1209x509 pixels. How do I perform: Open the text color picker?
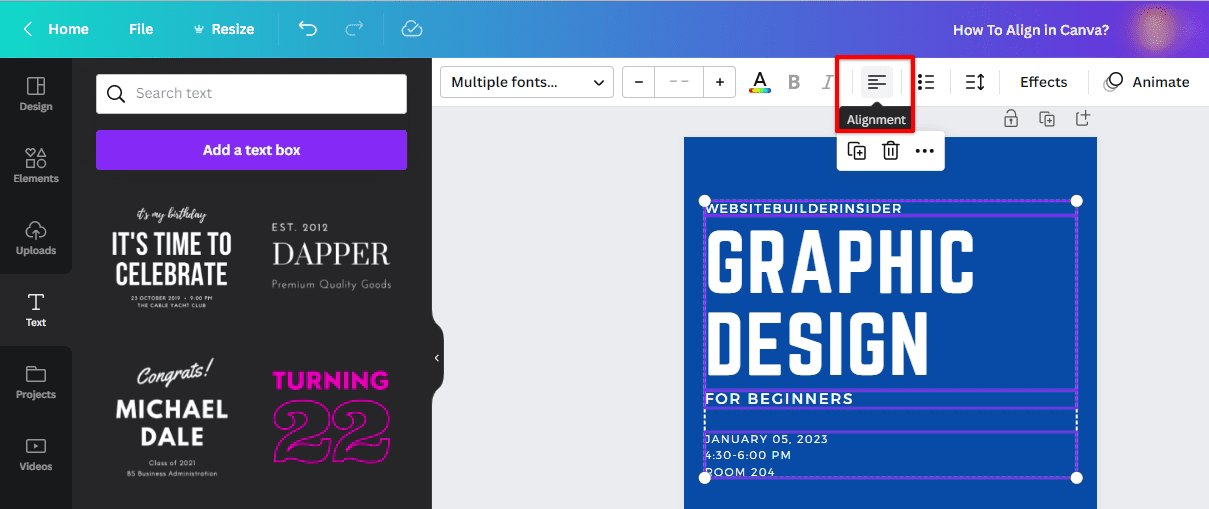pos(760,82)
